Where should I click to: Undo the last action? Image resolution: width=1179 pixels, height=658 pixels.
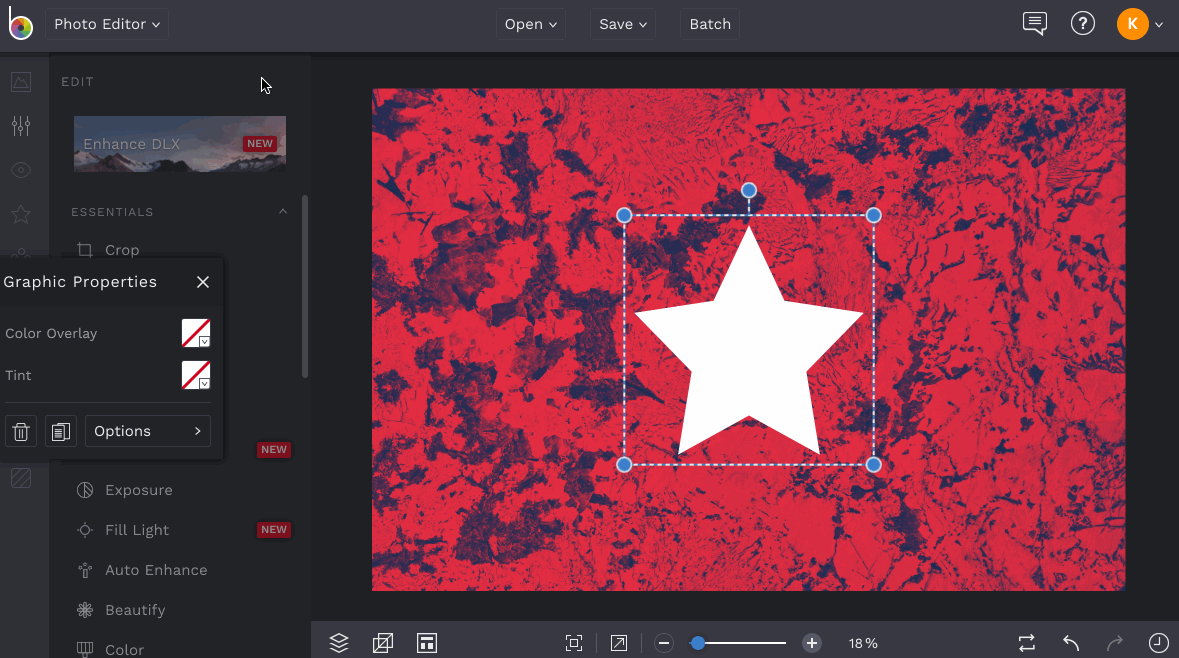coord(1071,643)
